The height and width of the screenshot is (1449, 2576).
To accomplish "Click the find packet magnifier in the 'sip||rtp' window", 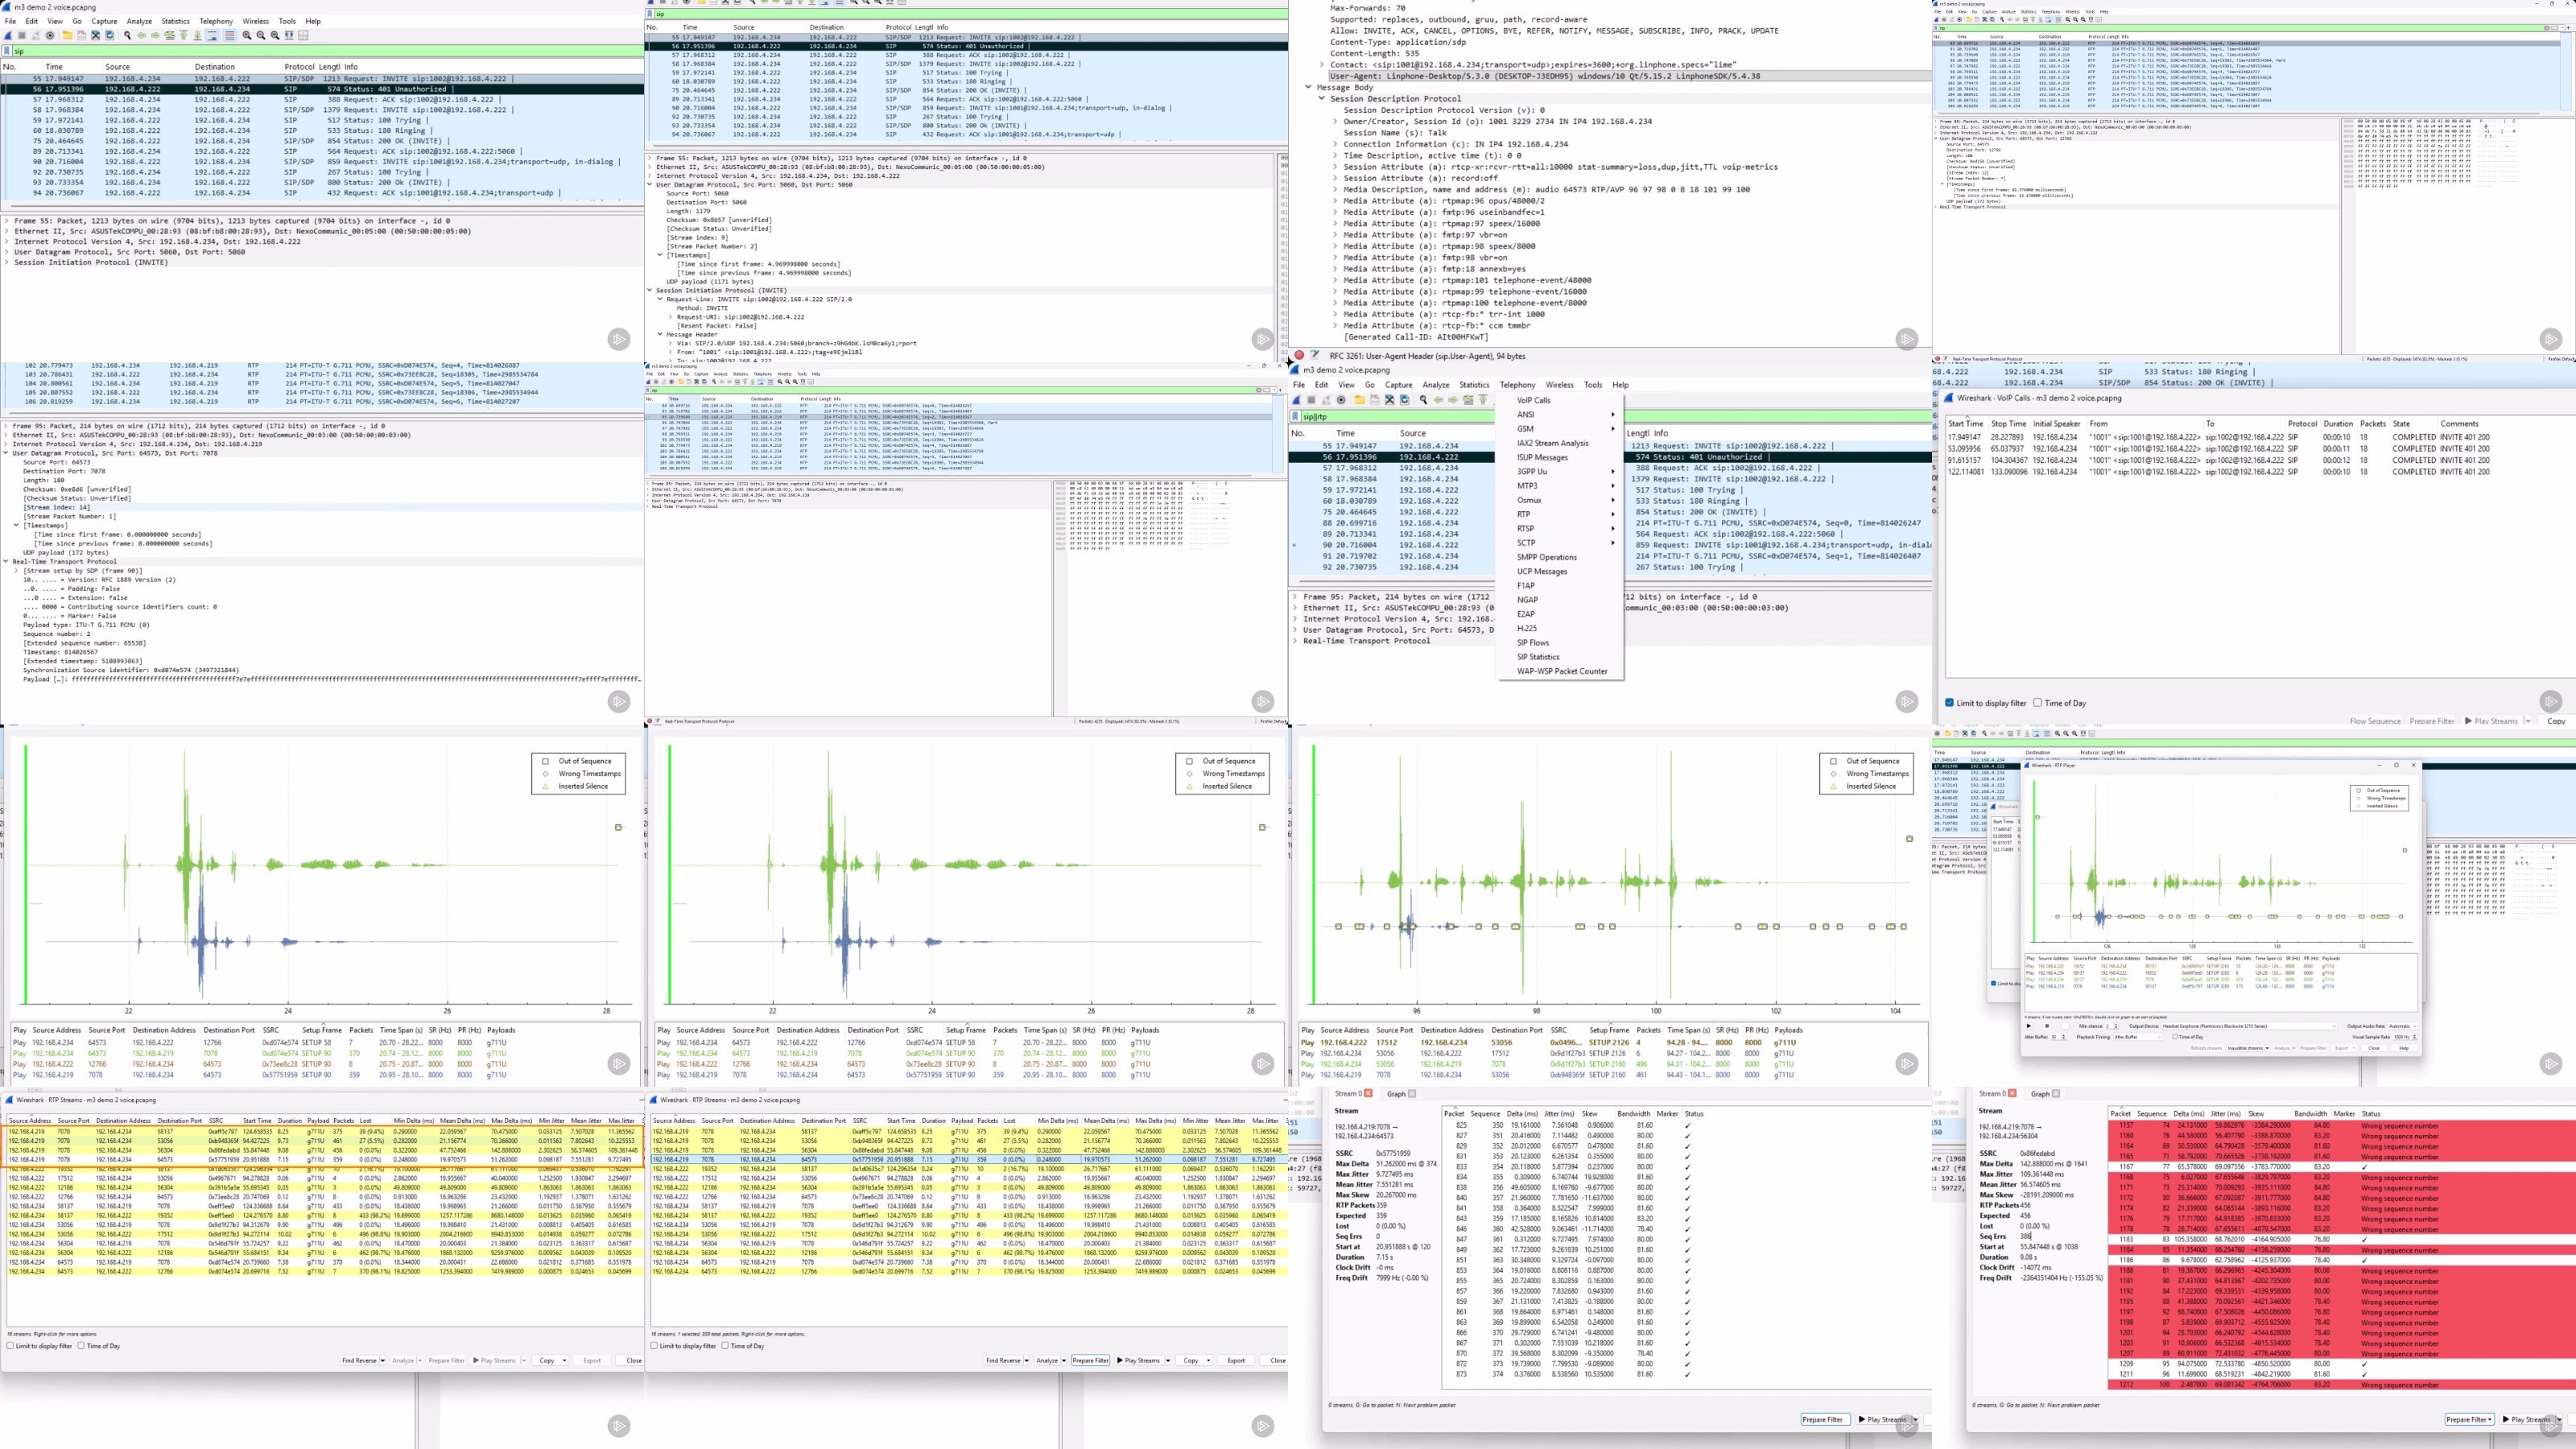I will pyautogui.click(x=1424, y=400).
